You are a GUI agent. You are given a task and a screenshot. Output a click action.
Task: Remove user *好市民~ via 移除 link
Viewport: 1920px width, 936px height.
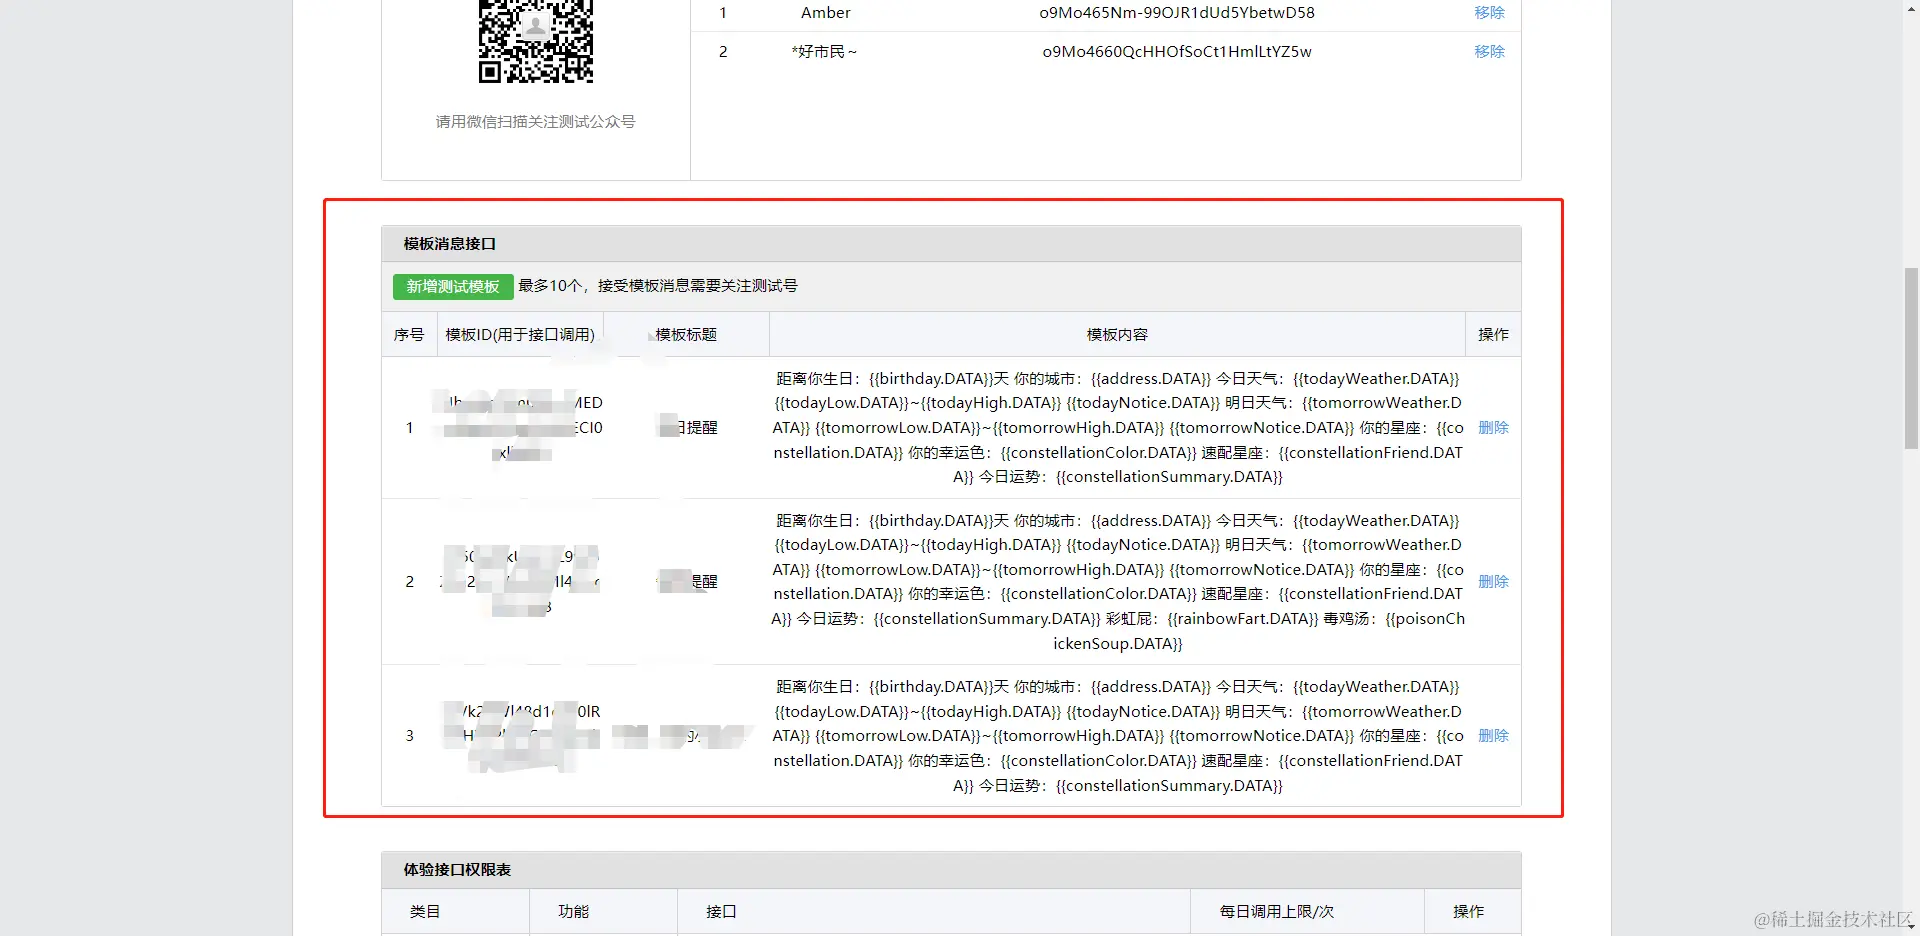[x=1489, y=51]
